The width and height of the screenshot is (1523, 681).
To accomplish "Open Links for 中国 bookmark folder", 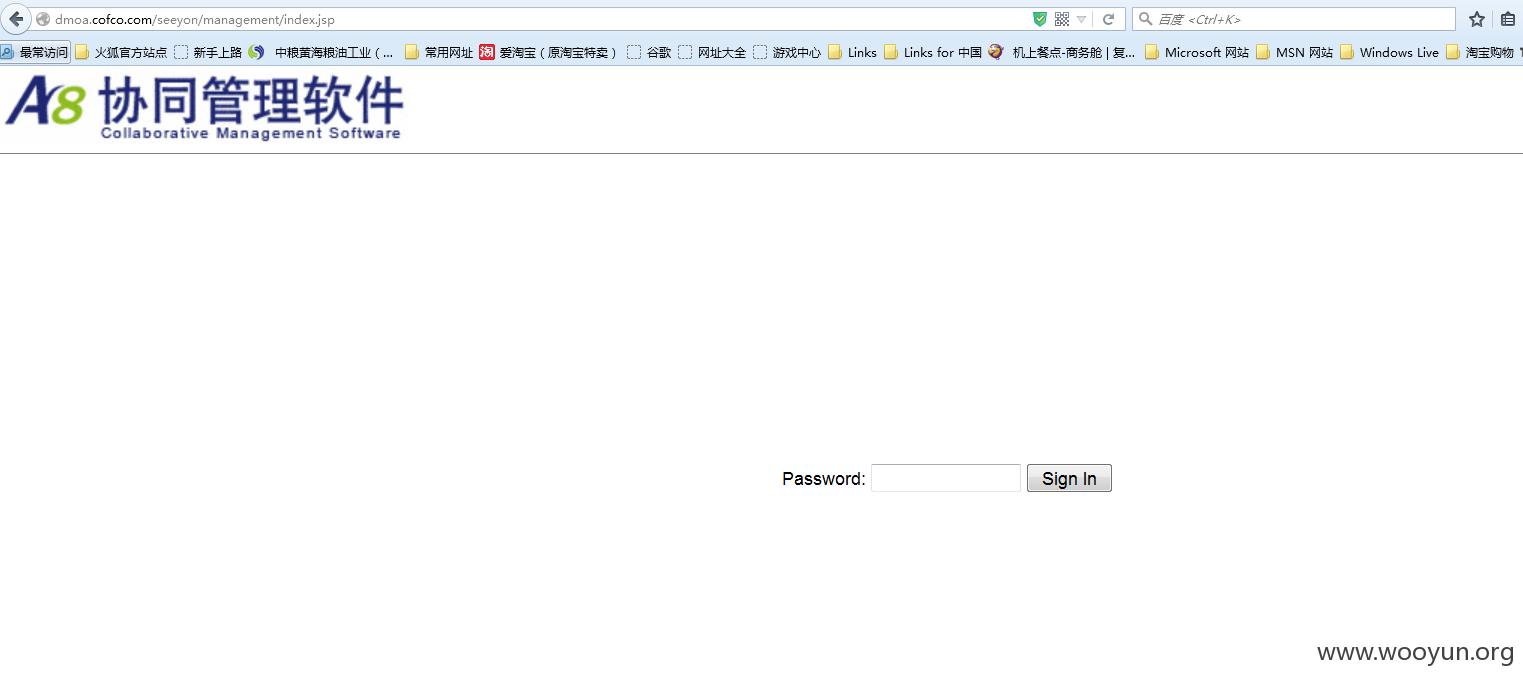I will coord(933,52).
